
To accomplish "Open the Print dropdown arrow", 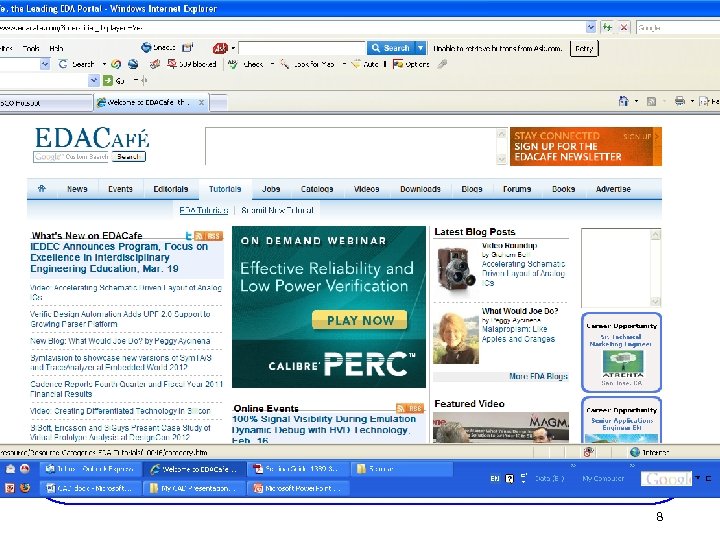I will (x=692, y=101).
